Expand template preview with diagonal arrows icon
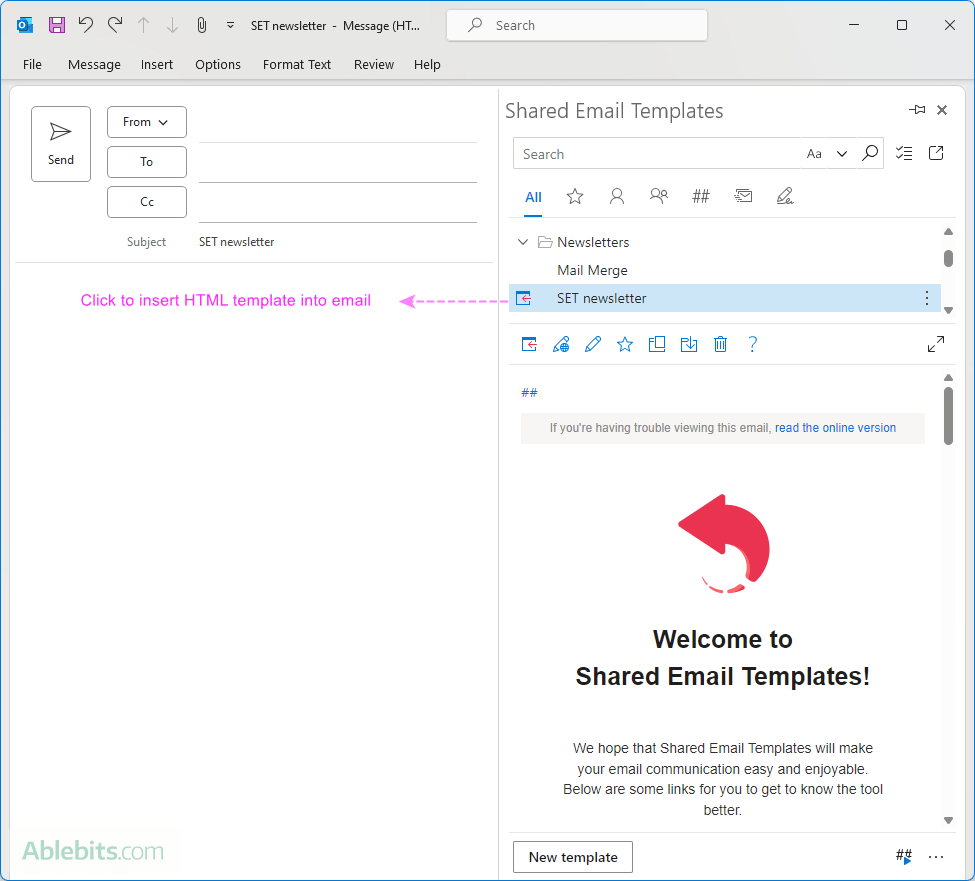 [935, 344]
